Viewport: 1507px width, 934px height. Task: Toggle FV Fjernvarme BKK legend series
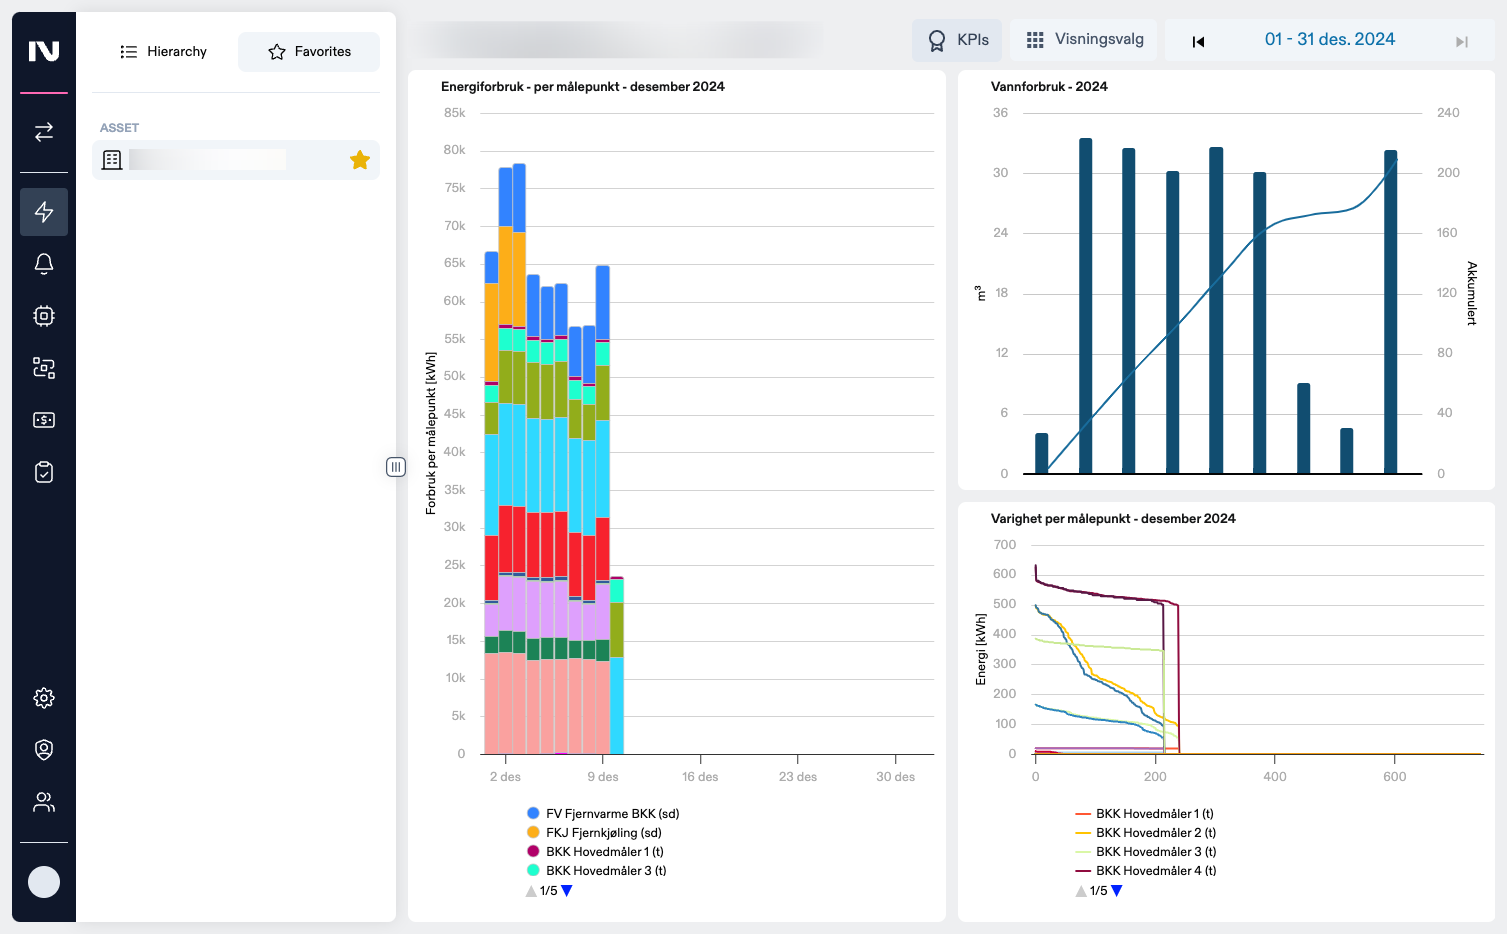coord(611,814)
